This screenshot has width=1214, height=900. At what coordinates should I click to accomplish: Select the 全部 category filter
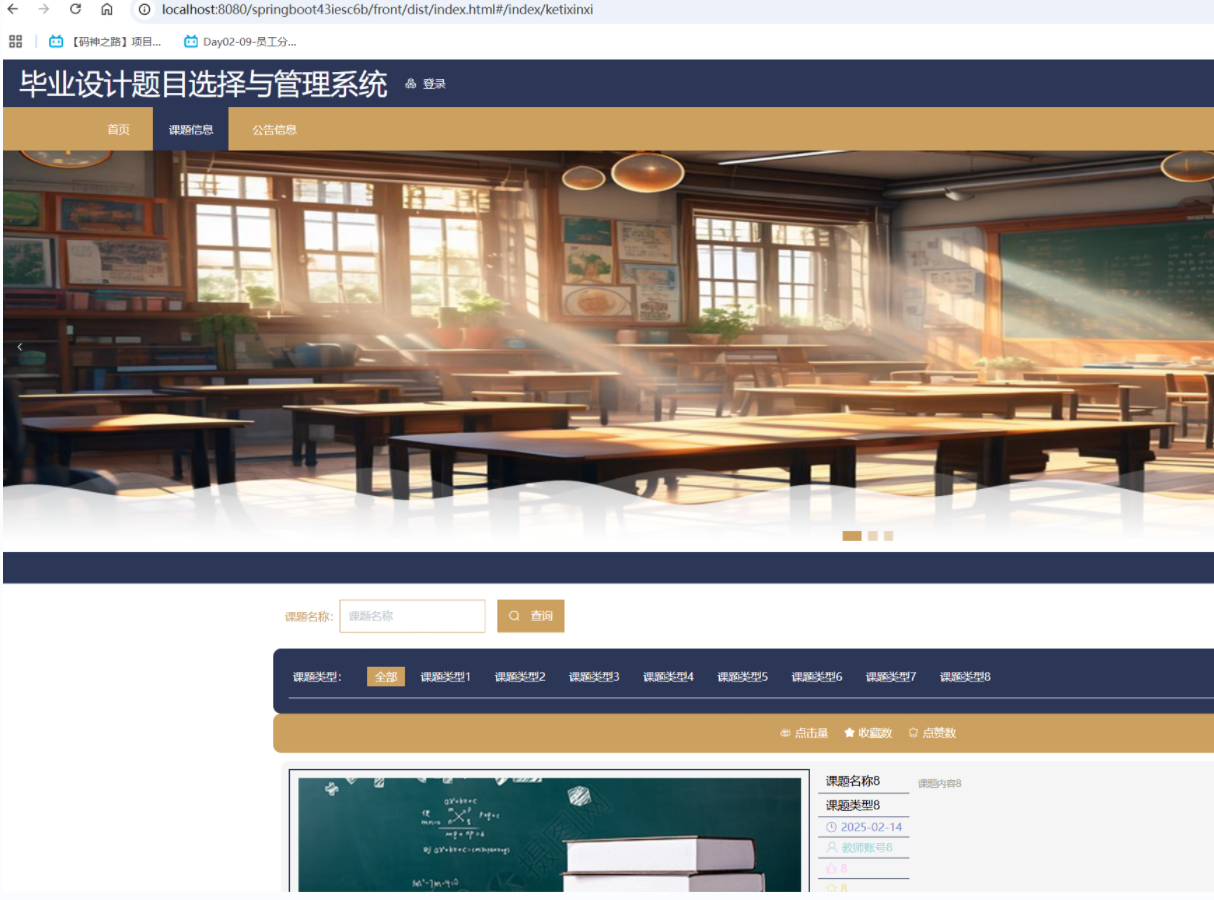(386, 677)
